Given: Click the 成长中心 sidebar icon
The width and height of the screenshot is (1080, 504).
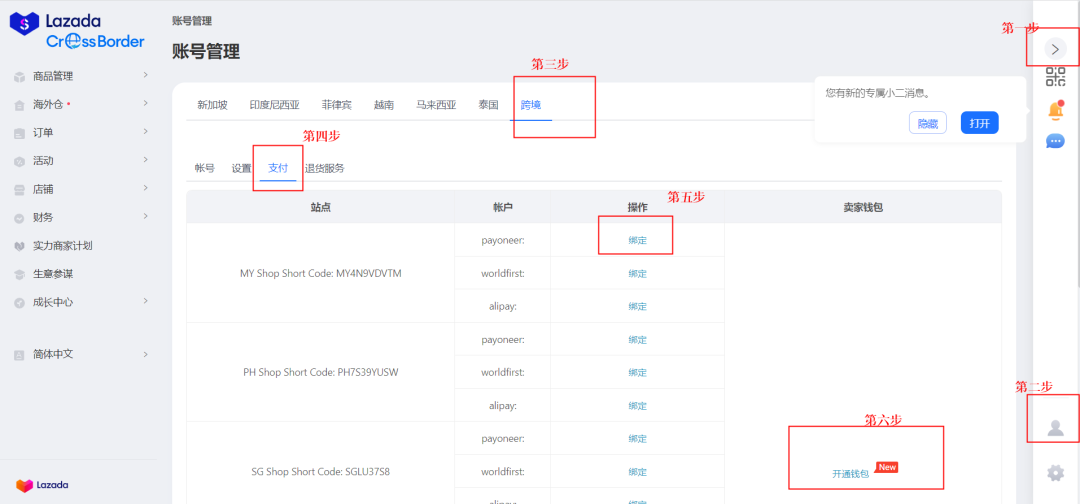Looking at the screenshot, I should (20, 302).
